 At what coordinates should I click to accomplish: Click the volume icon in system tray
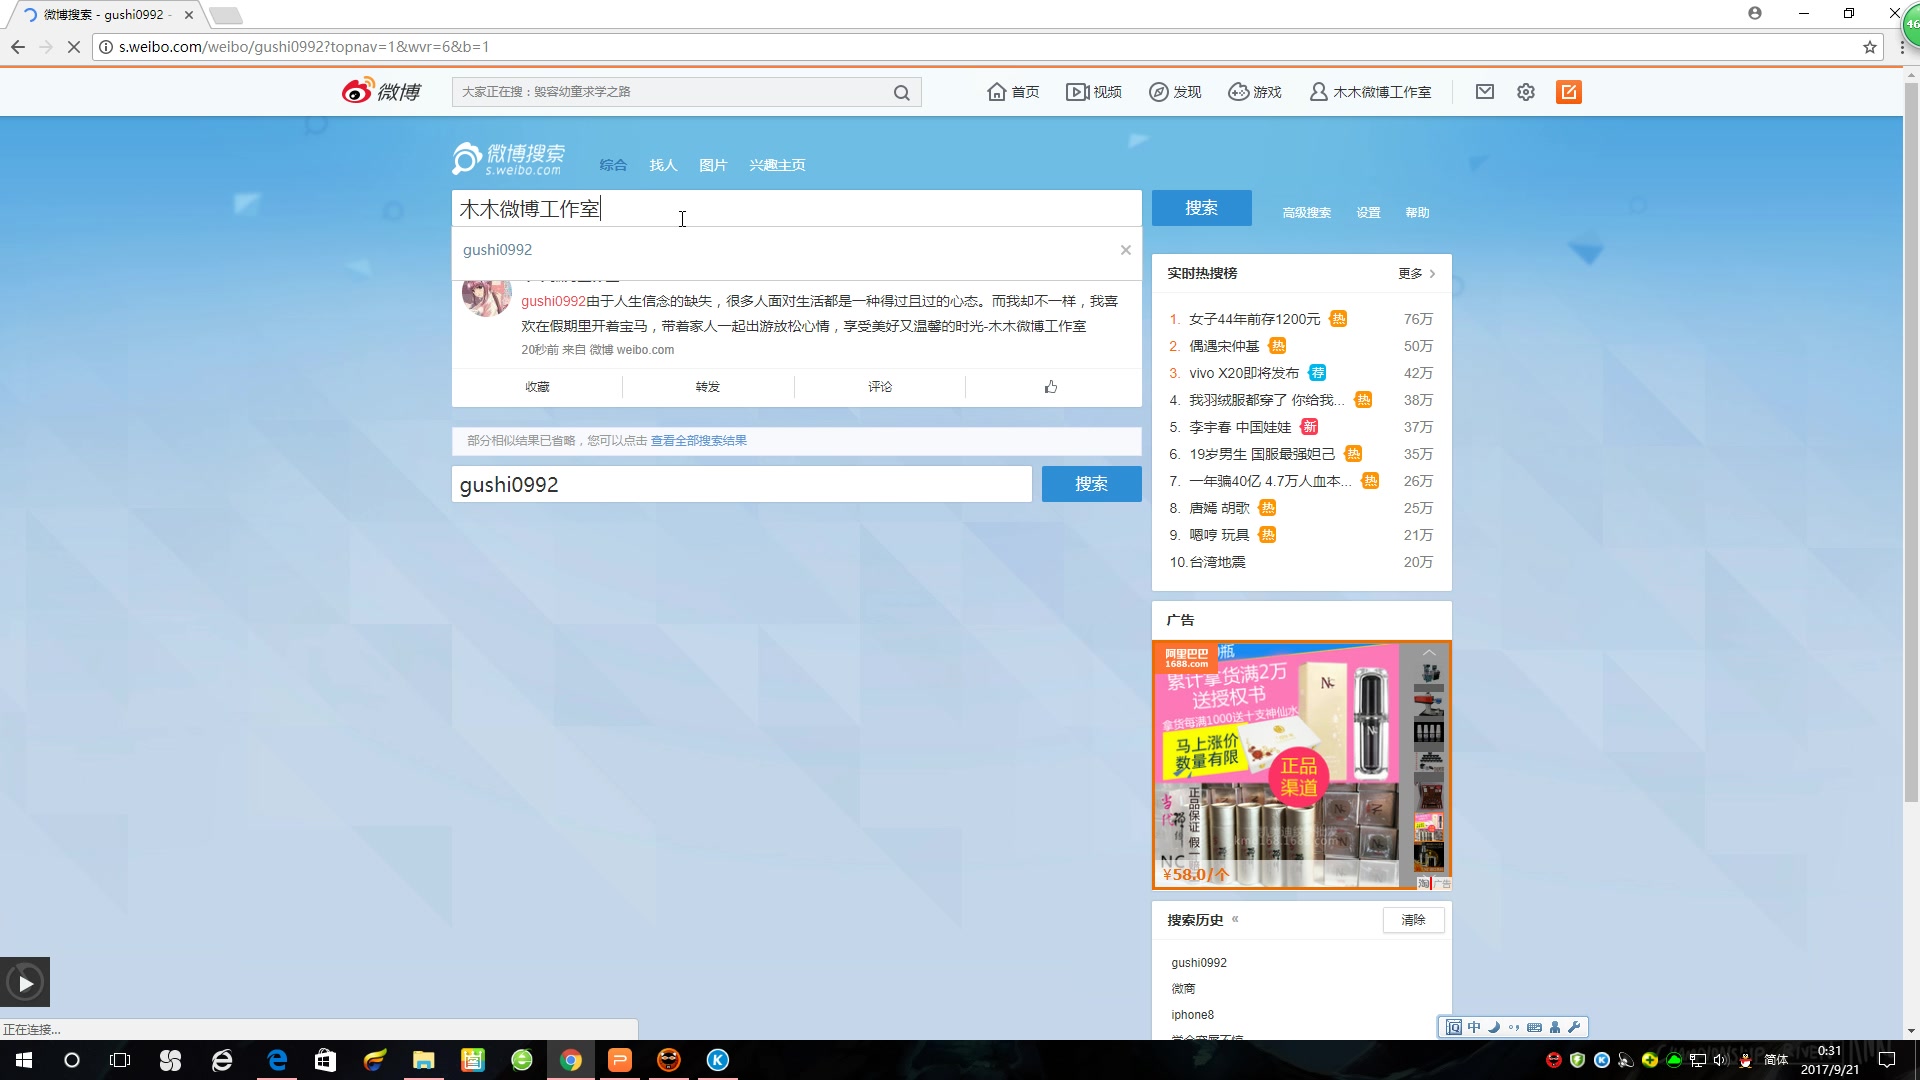pyautogui.click(x=1720, y=1060)
